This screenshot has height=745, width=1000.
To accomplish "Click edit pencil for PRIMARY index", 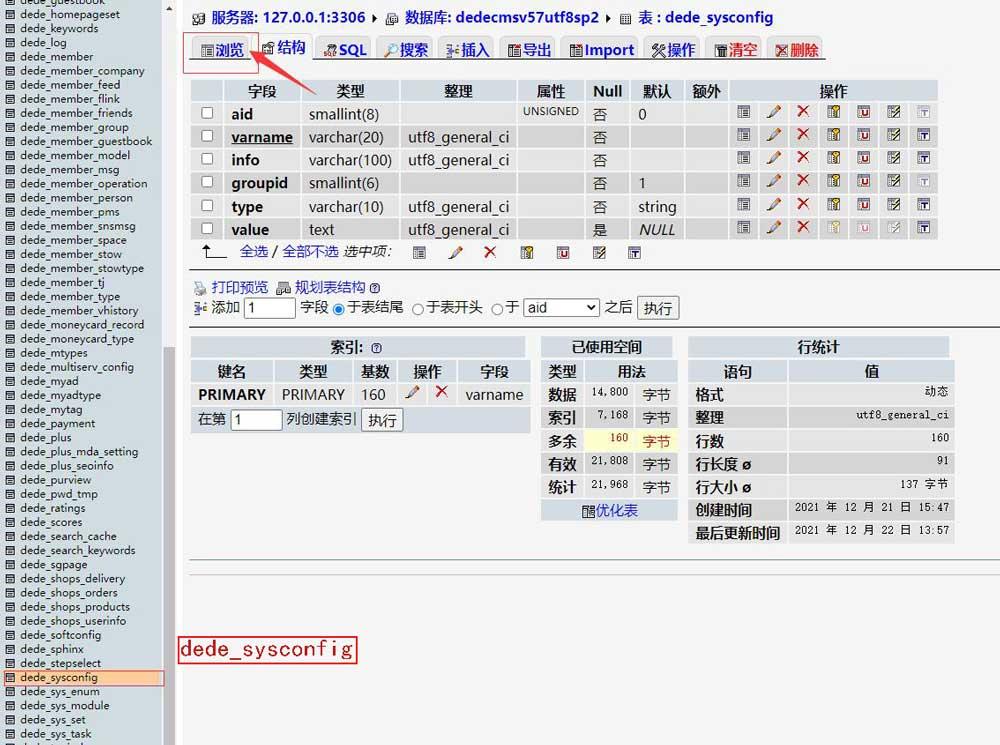I will click(x=413, y=392).
